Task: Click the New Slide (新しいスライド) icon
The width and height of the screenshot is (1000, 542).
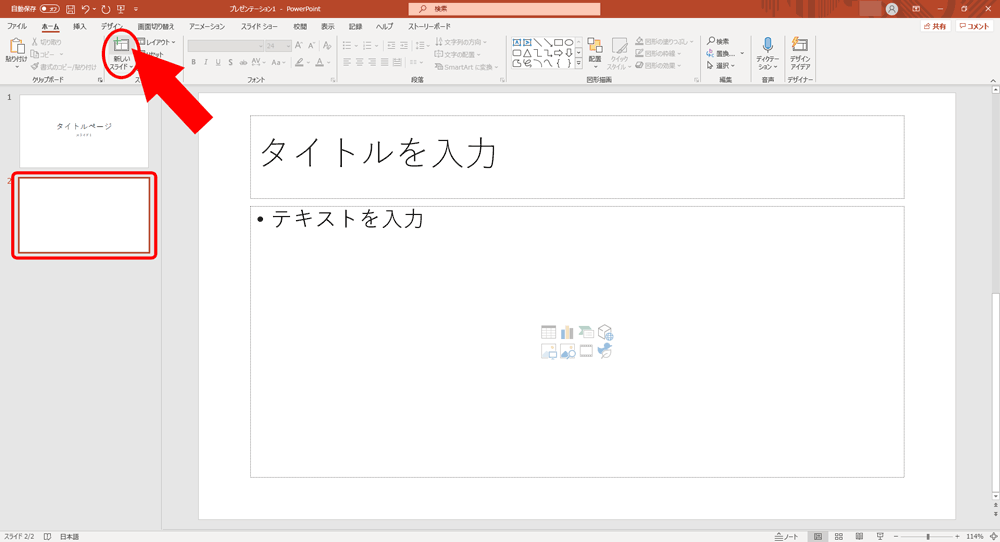Action: pyautogui.click(x=121, y=45)
